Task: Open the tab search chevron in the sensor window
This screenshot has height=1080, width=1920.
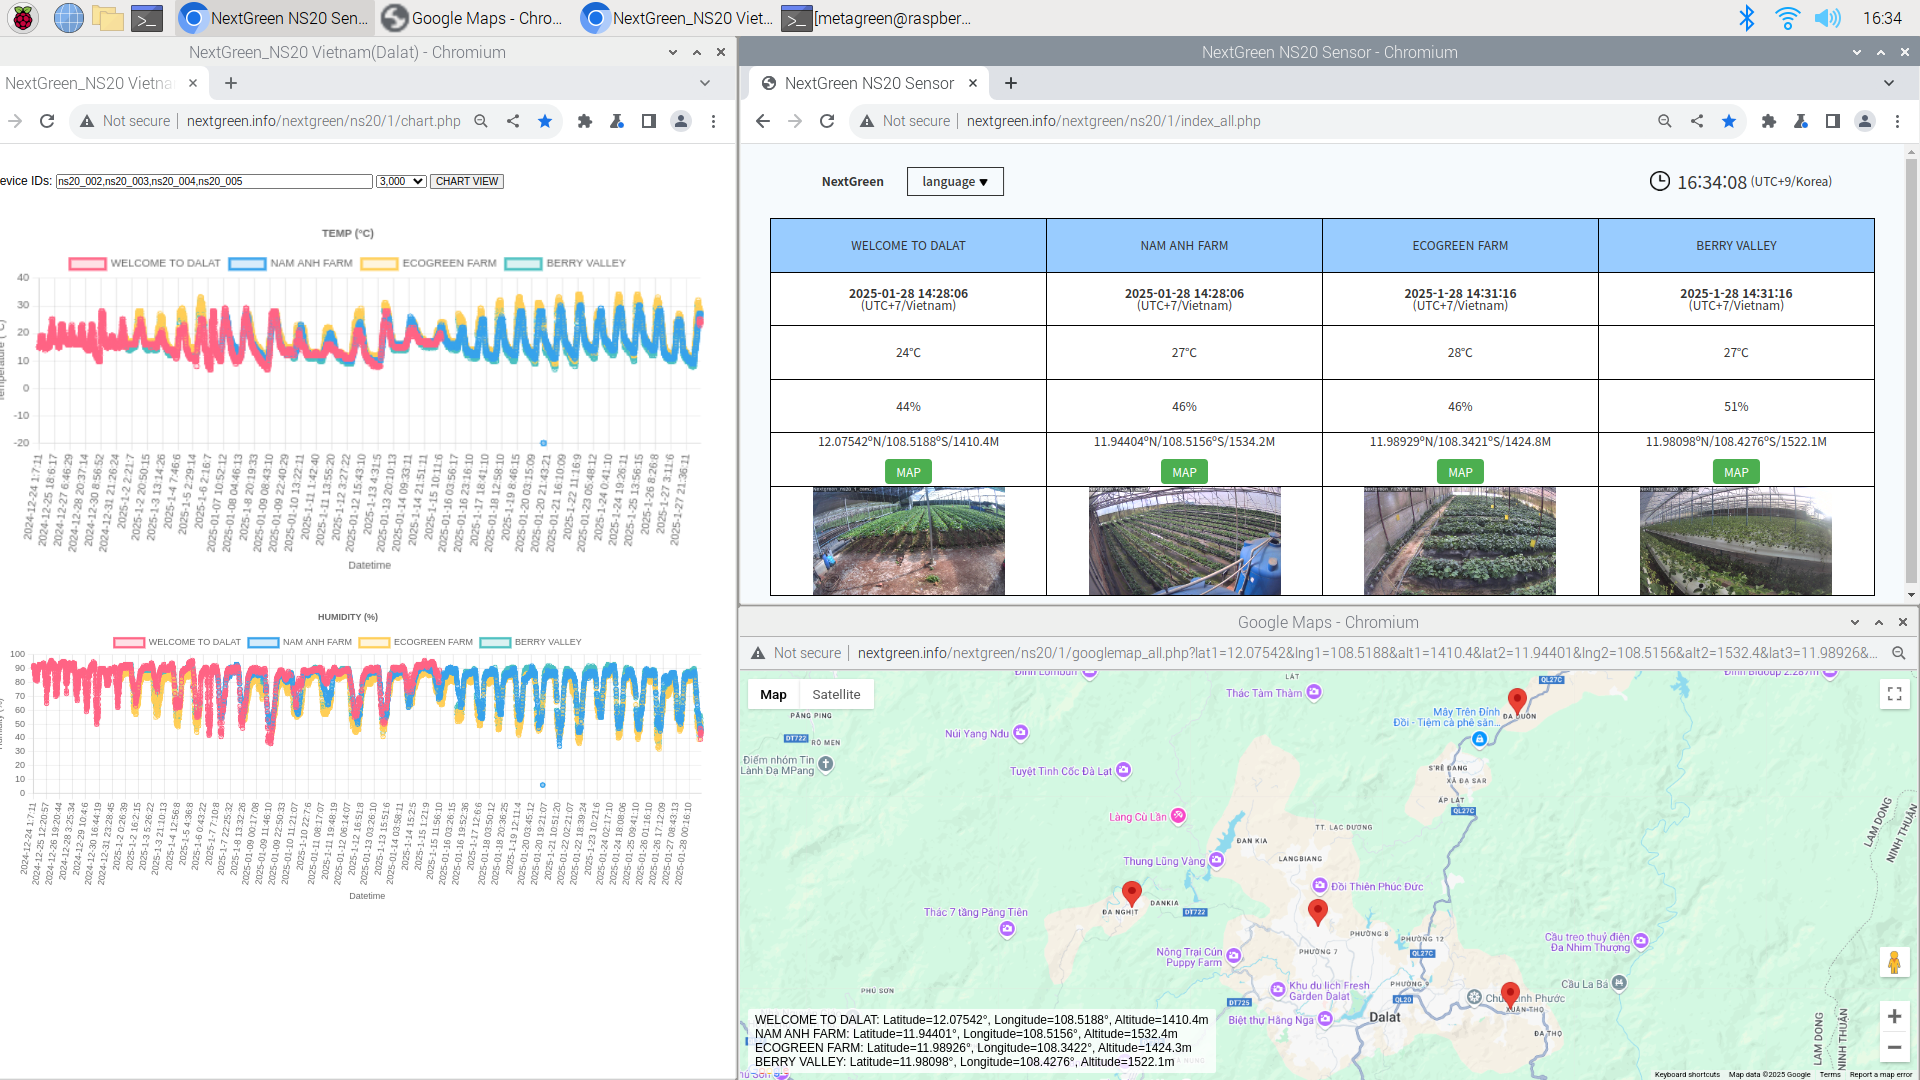Action: tap(1888, 83)
